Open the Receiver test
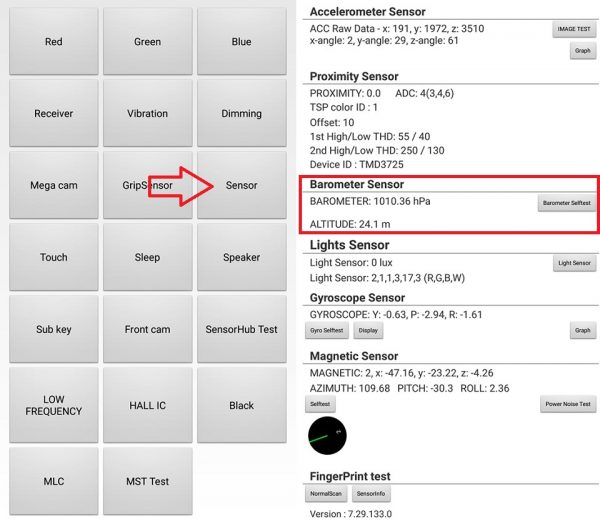The image size is (600, 526). (54, 113)
